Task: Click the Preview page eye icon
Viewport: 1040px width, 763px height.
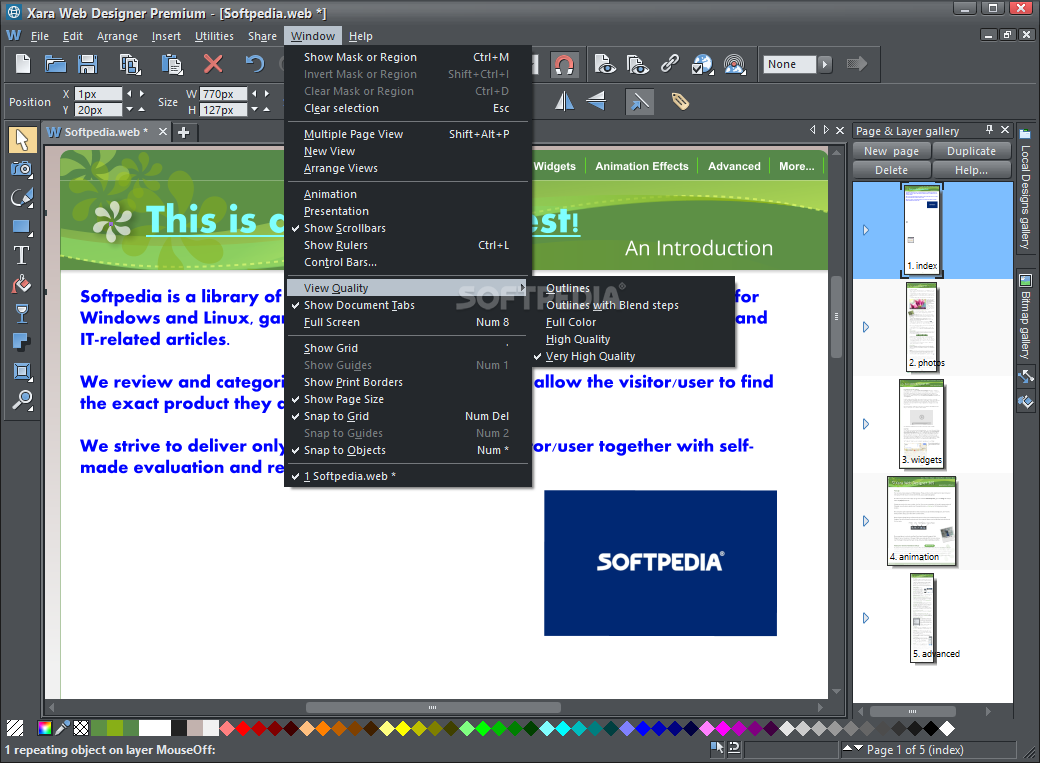Action: [604, 64]
